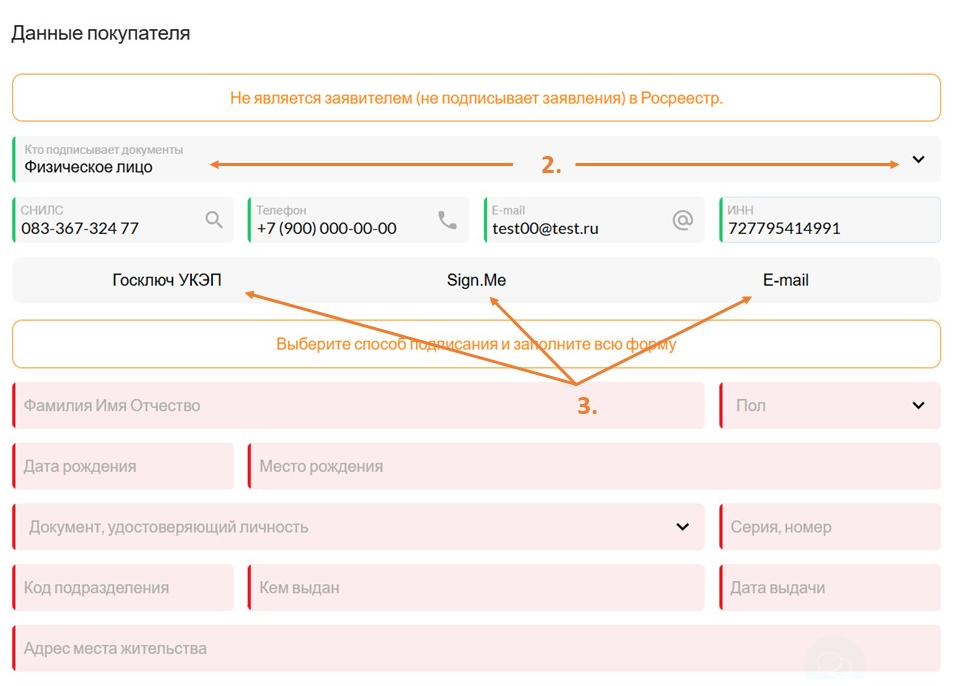Choose E-mail as signing method

(x=786, y=280)
